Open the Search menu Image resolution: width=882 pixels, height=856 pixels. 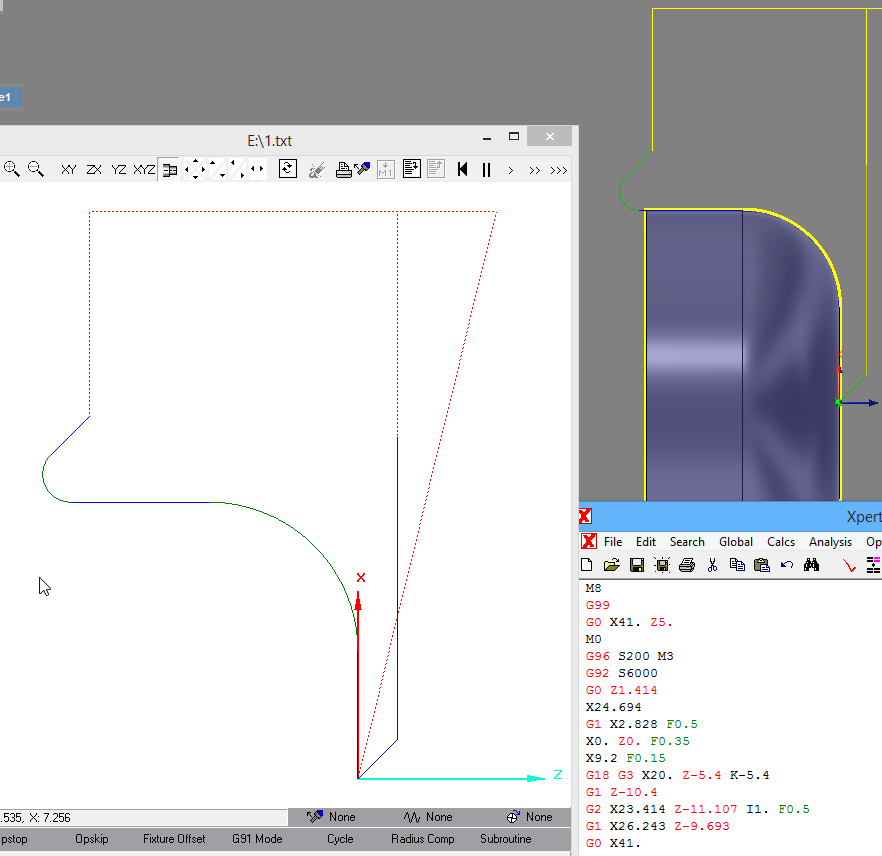[x=687, y=541]
